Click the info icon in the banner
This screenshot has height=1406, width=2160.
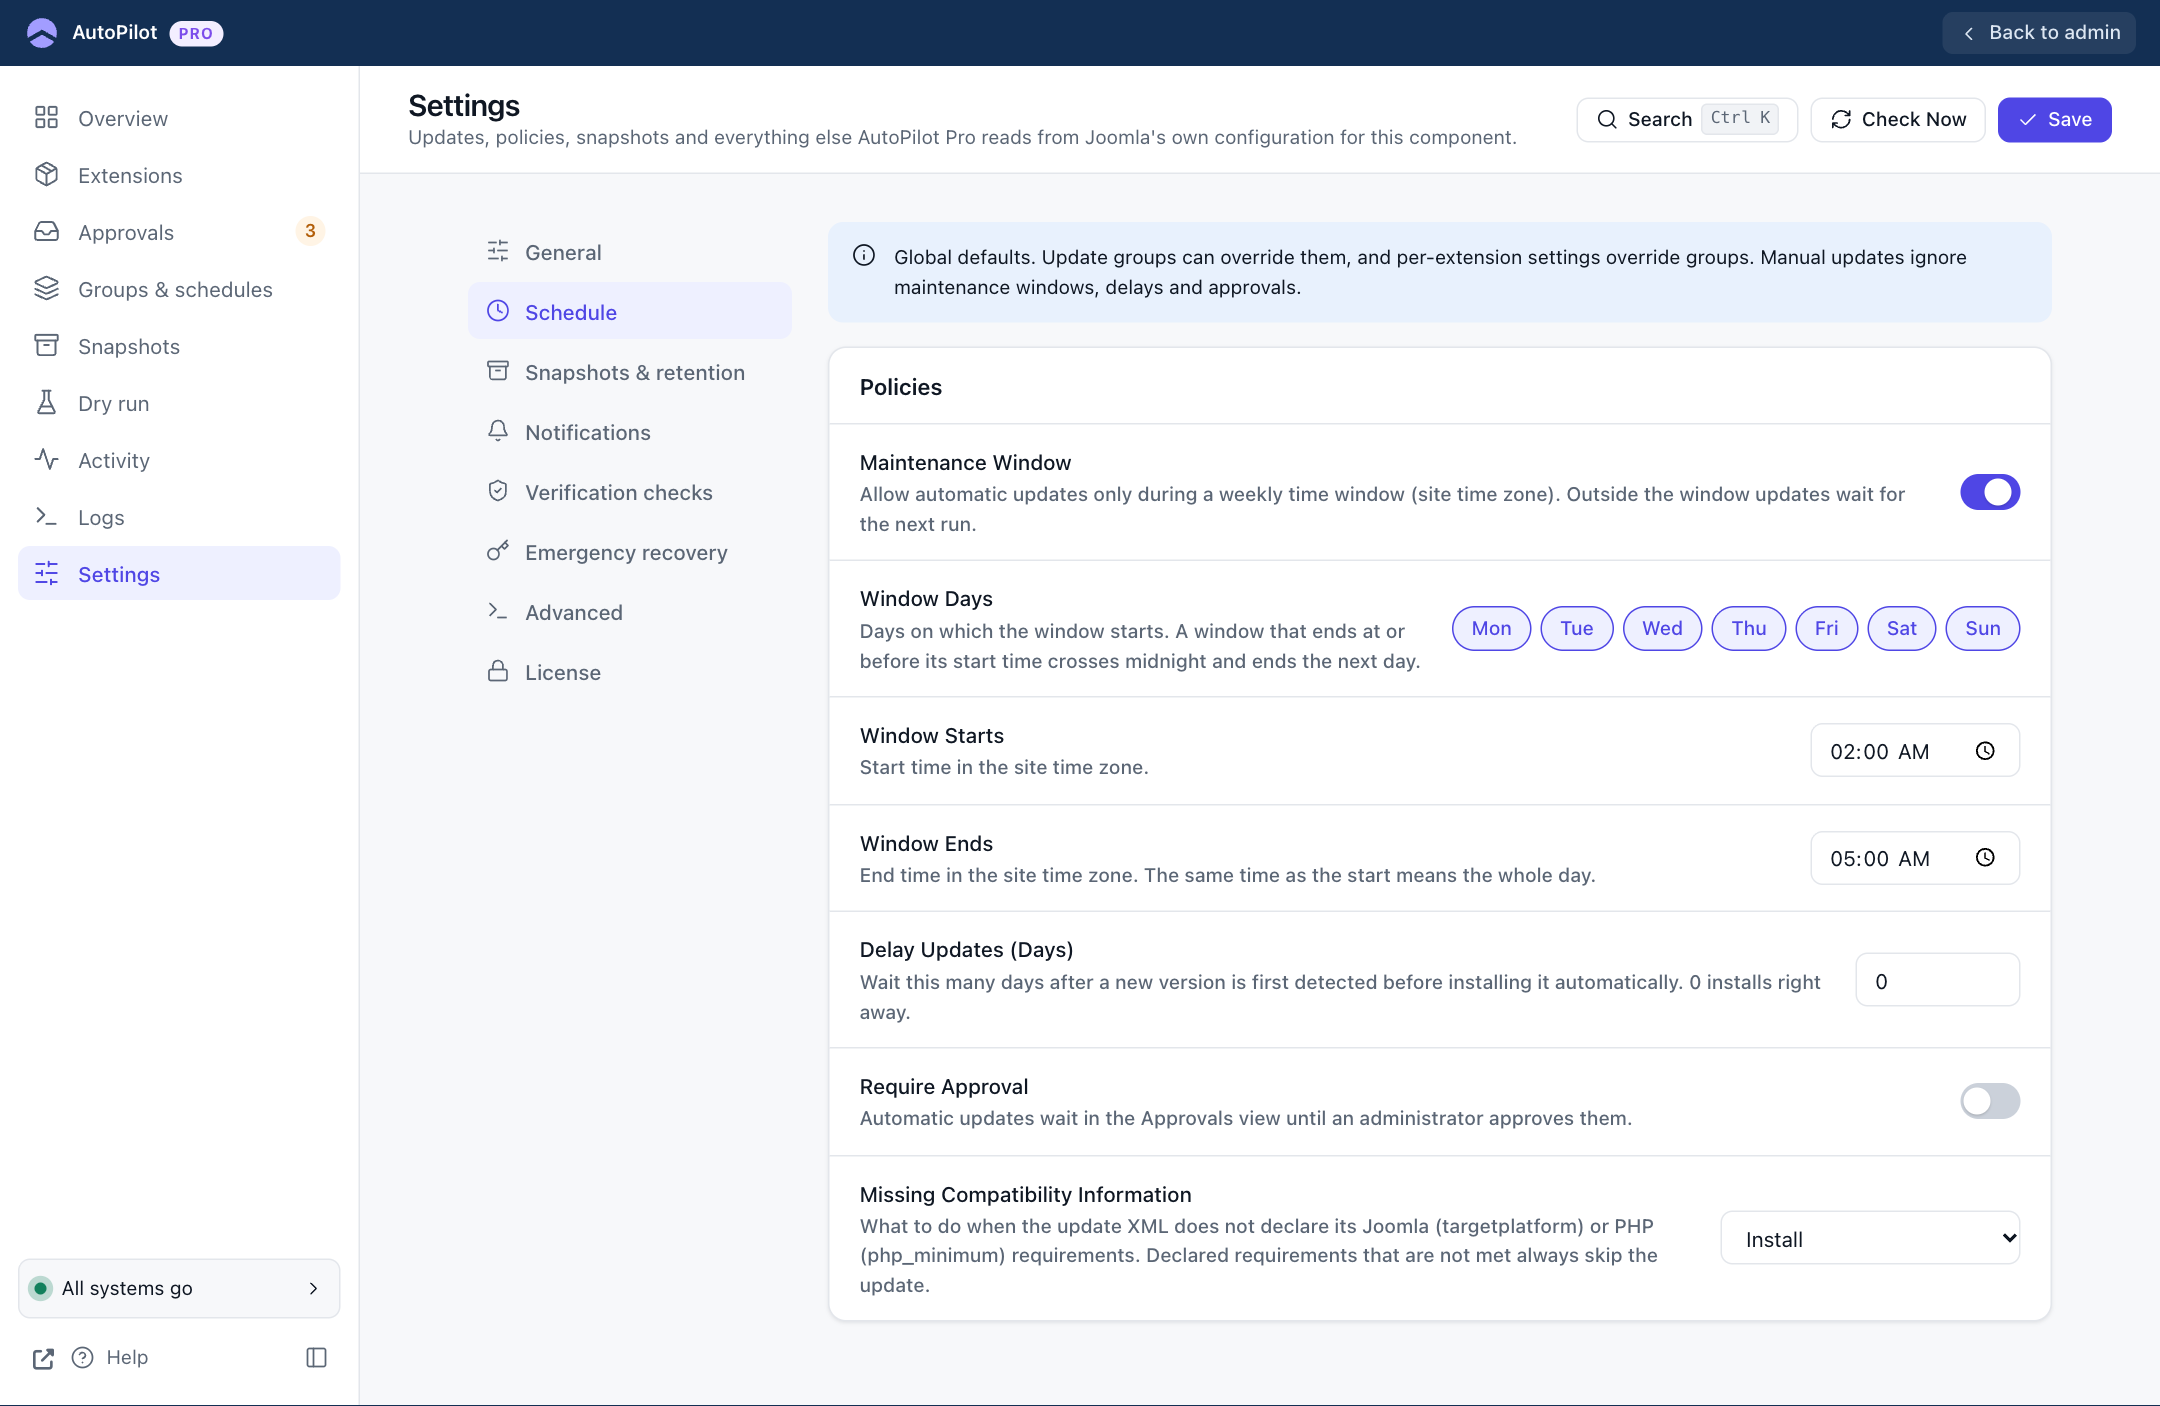pyautogui.click(x=864, y=256)
